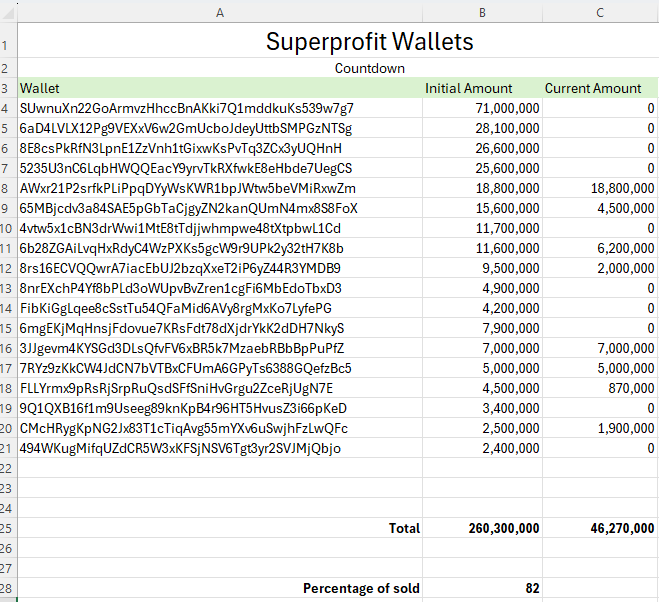Screen dimensions: 659x602
Task: Select row 8 header
Action: pyautogui.click(x=8, y=188)
